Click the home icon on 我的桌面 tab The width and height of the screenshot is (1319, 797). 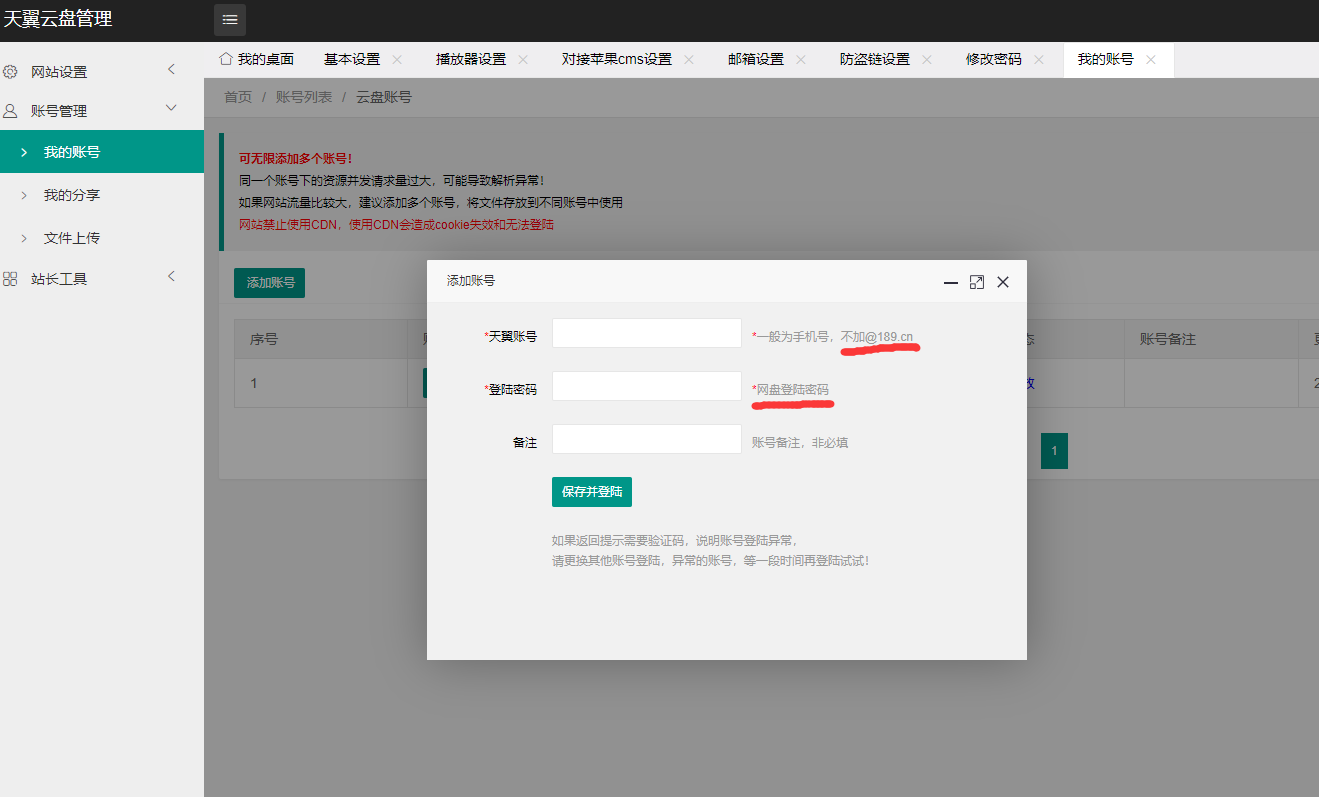click(x=226, y=59)
